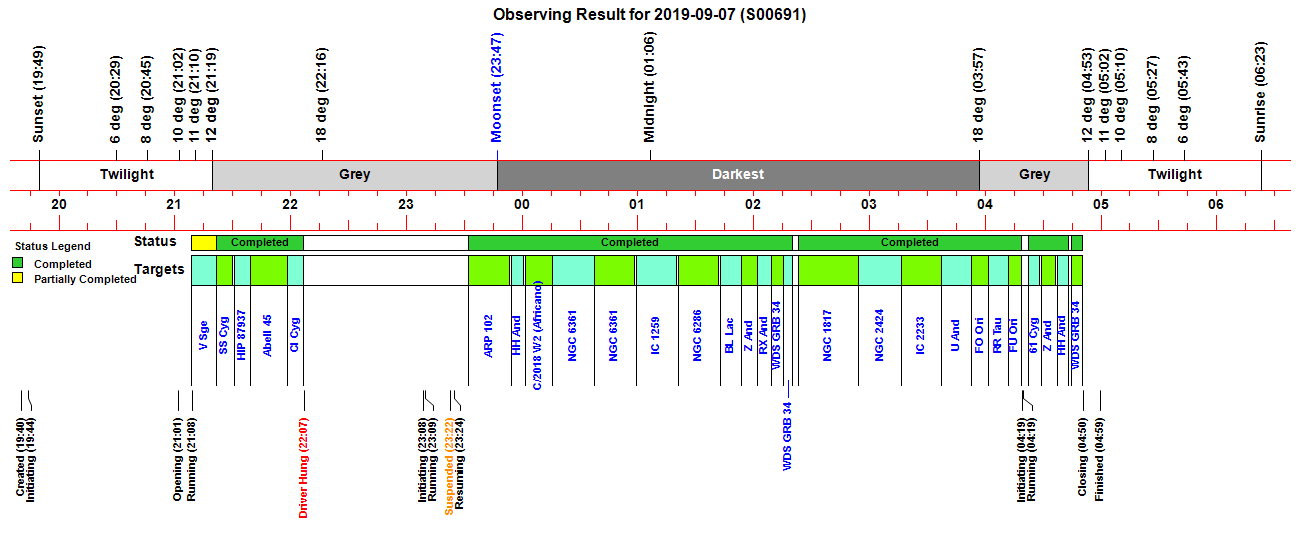Select the Running (21:08) event label
This screenshot has height=543, width=1300.
click(191, 458)
